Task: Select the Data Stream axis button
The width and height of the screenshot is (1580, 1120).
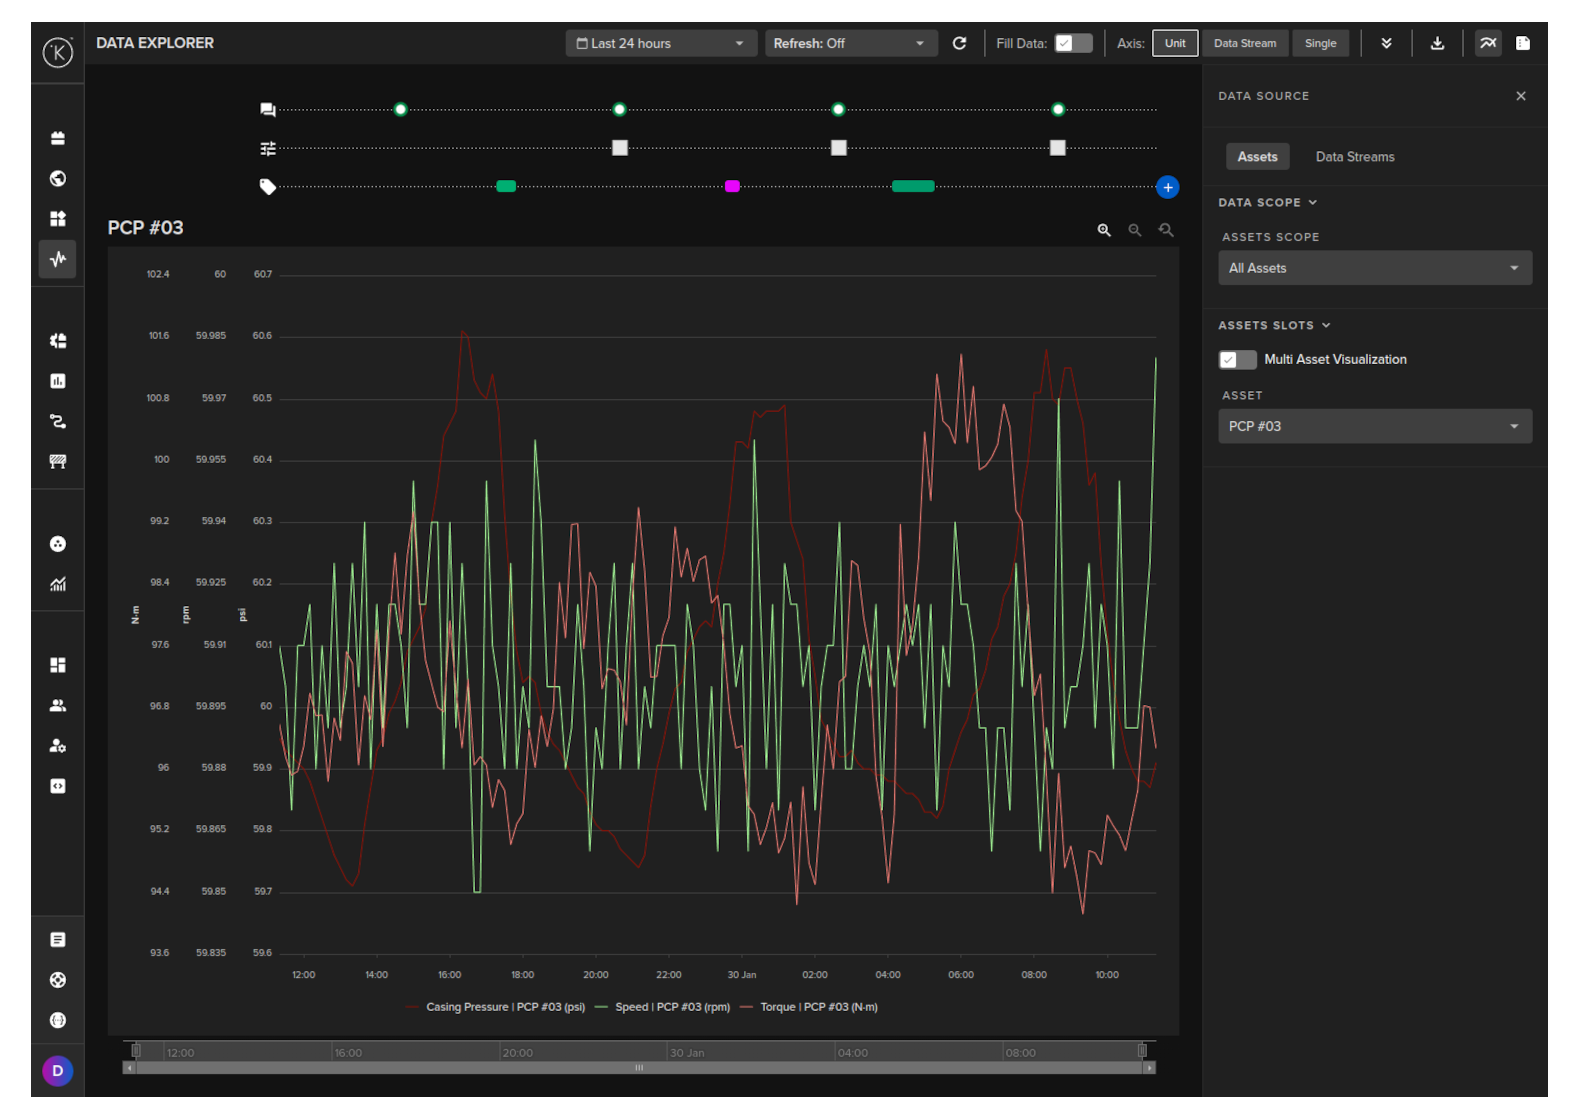Action: point(1244,43)
